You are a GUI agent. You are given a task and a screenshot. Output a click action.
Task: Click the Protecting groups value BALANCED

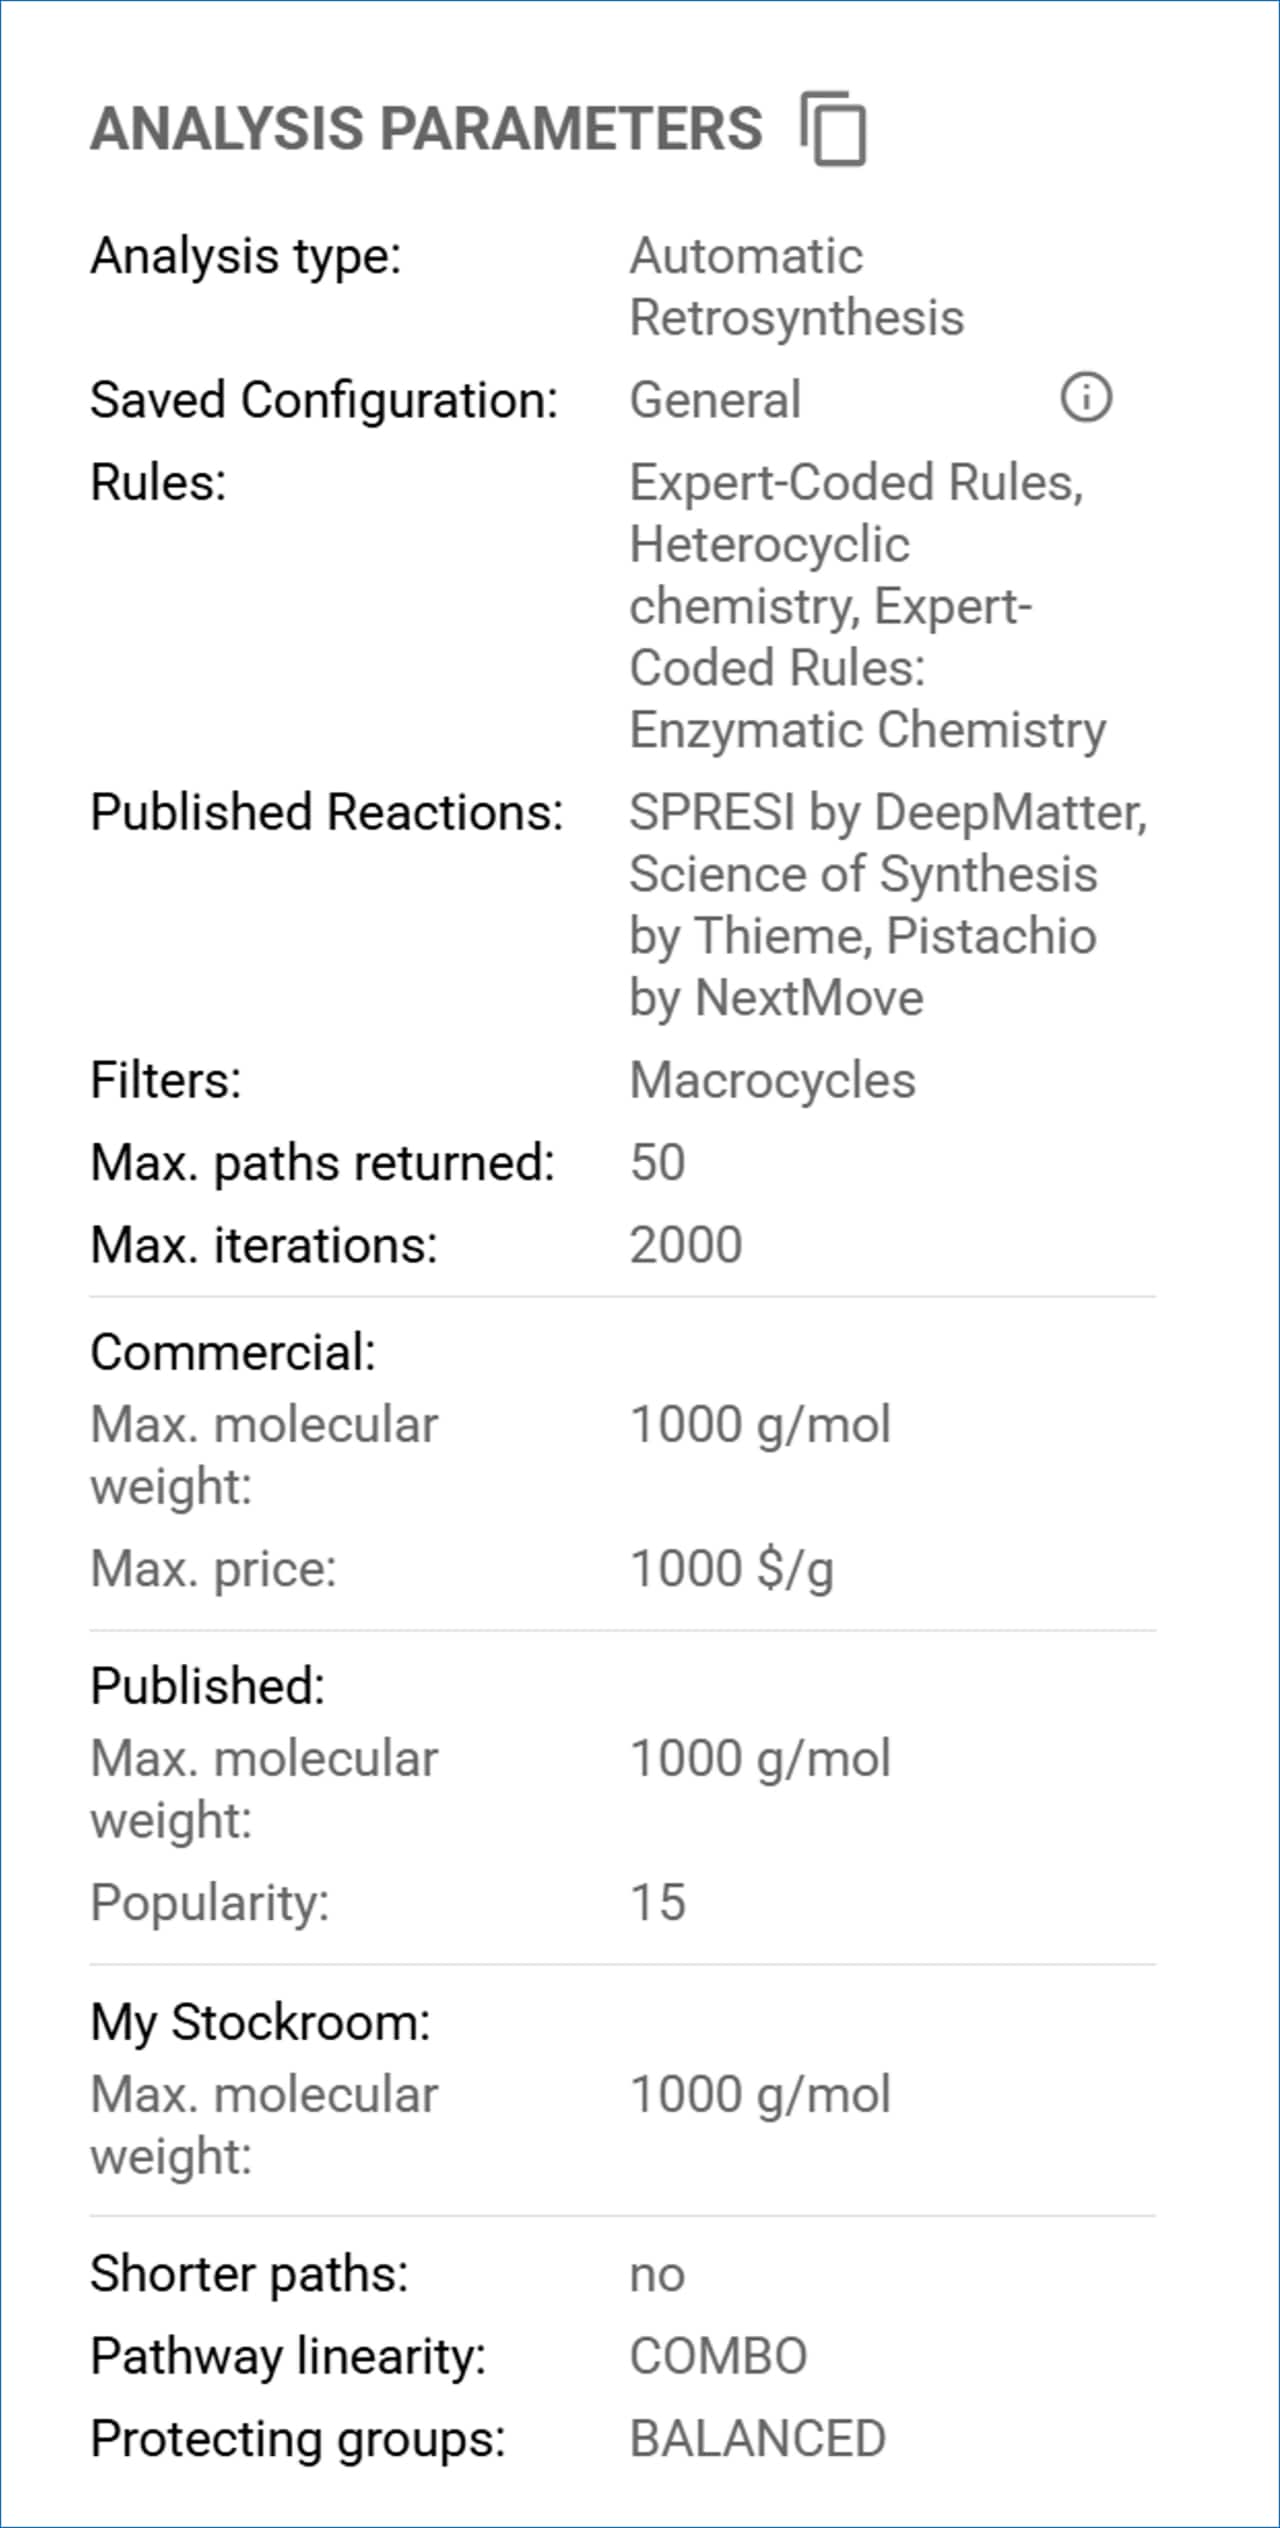pos(758,2438)
